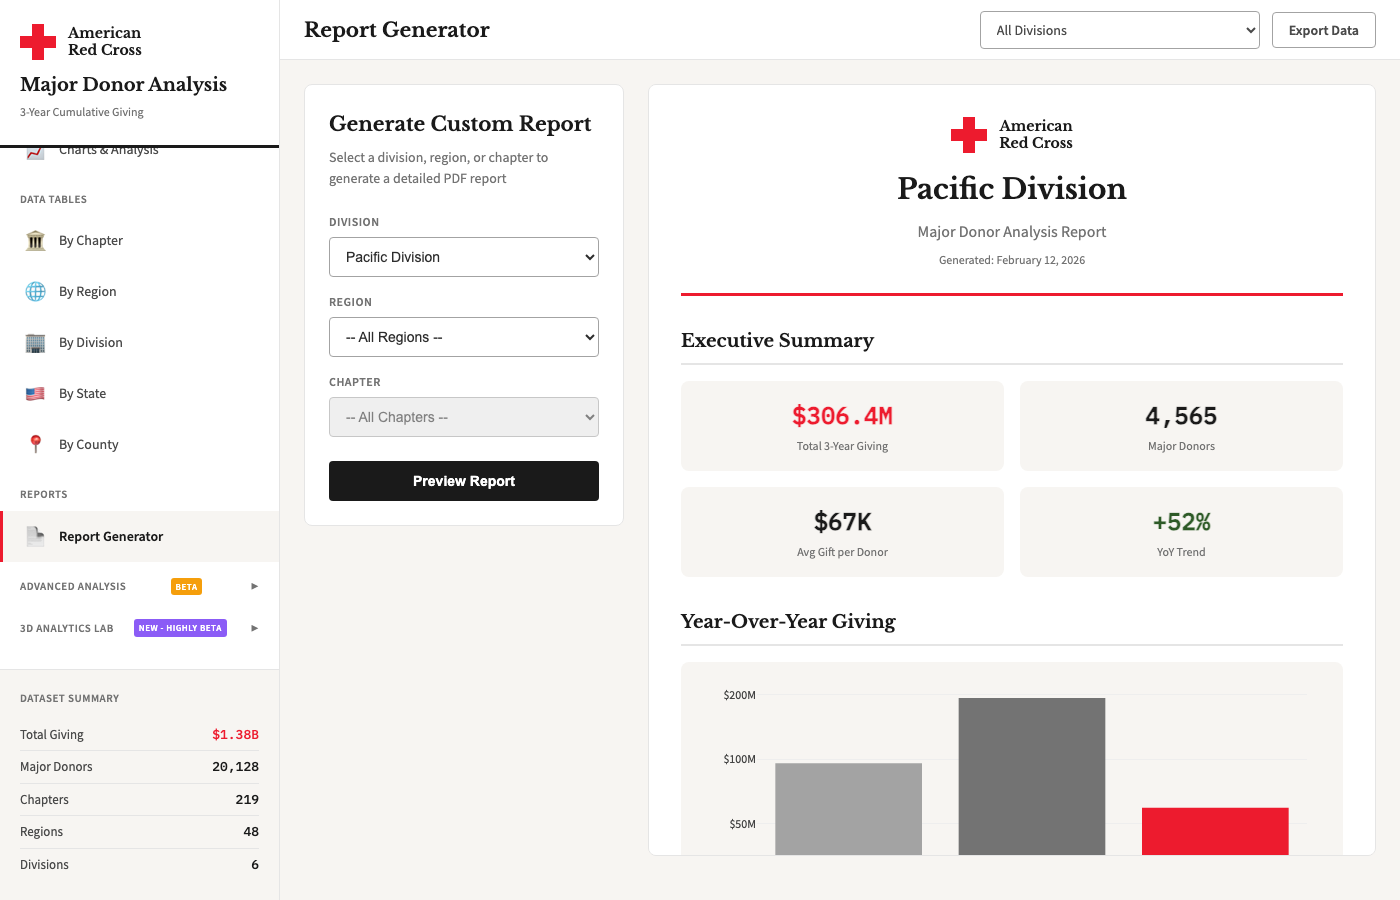Click the Generated: February 12, 2026 text
This screenshot has width=1400, height=900.
[1012, 260]
